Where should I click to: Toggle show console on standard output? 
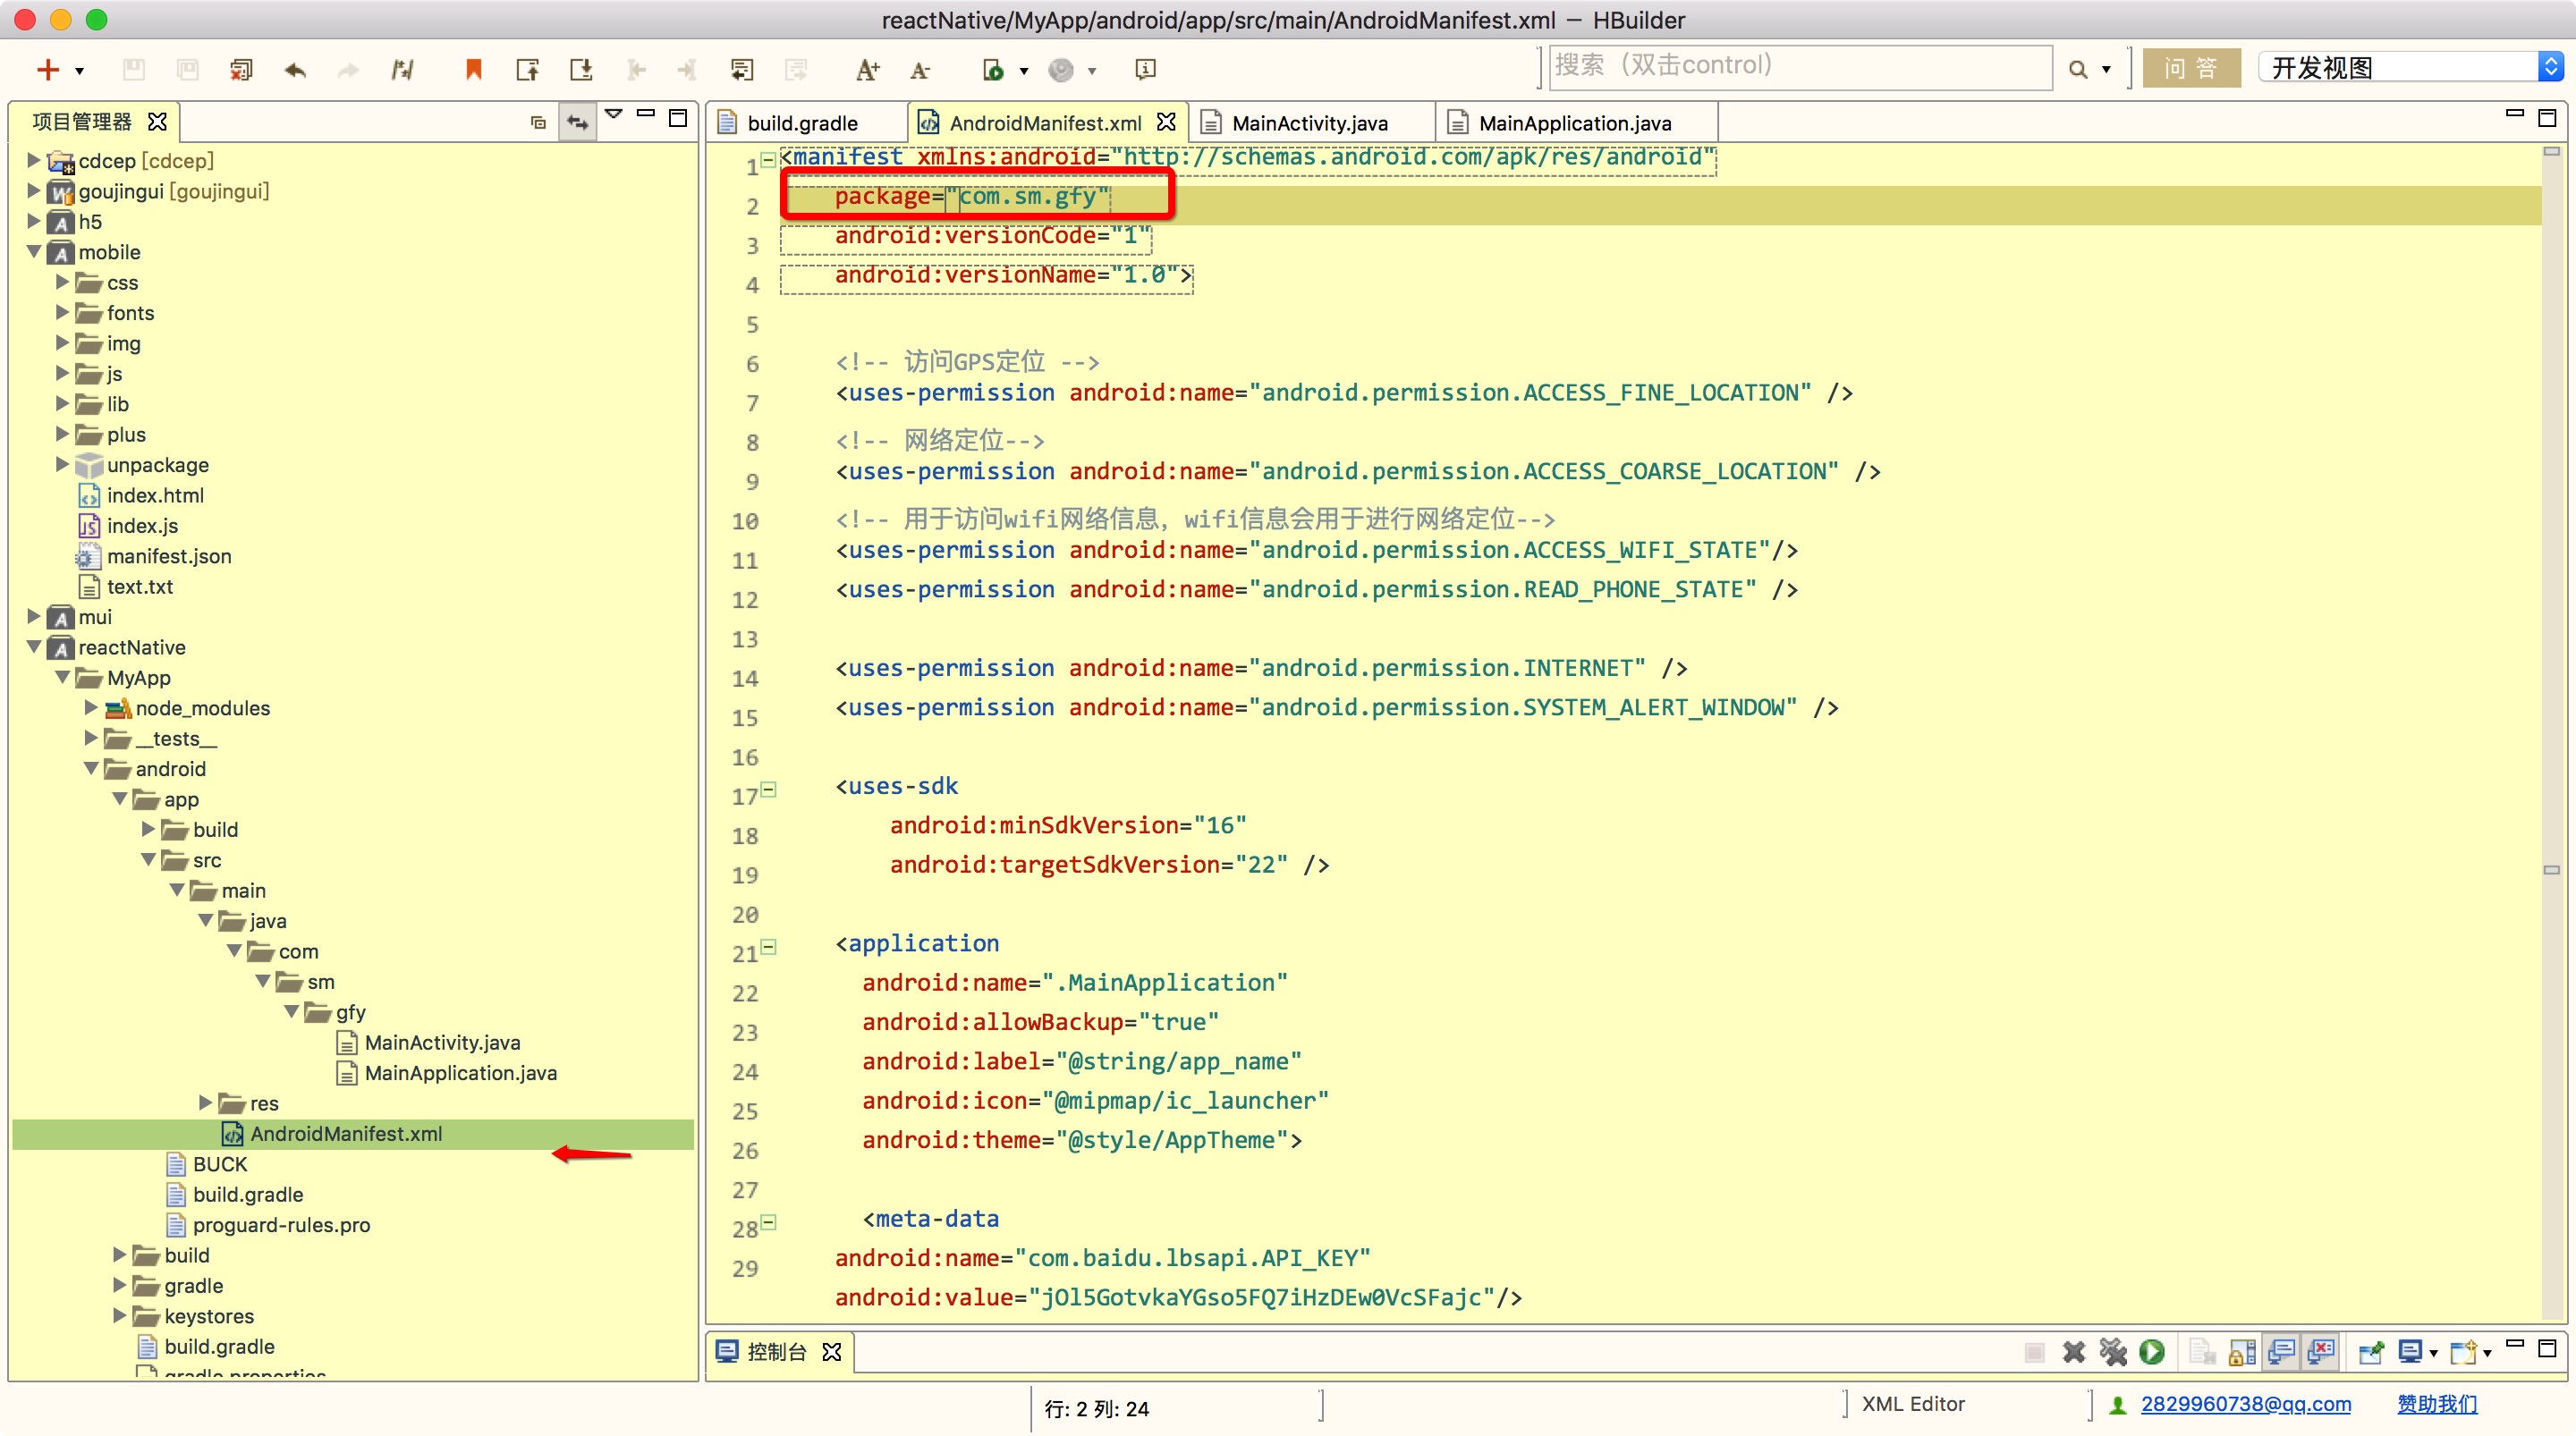click(2281, 1352)
